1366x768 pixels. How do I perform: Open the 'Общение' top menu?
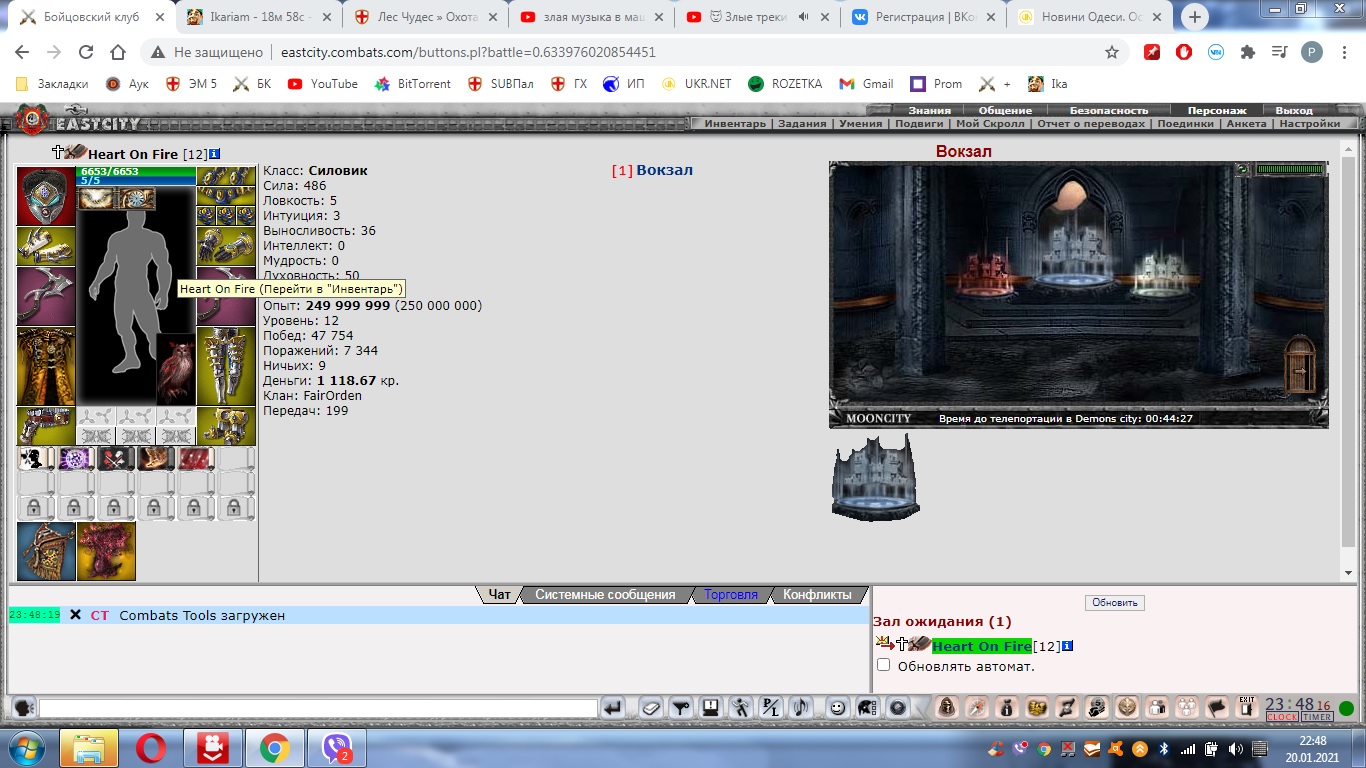point(1005,110)
